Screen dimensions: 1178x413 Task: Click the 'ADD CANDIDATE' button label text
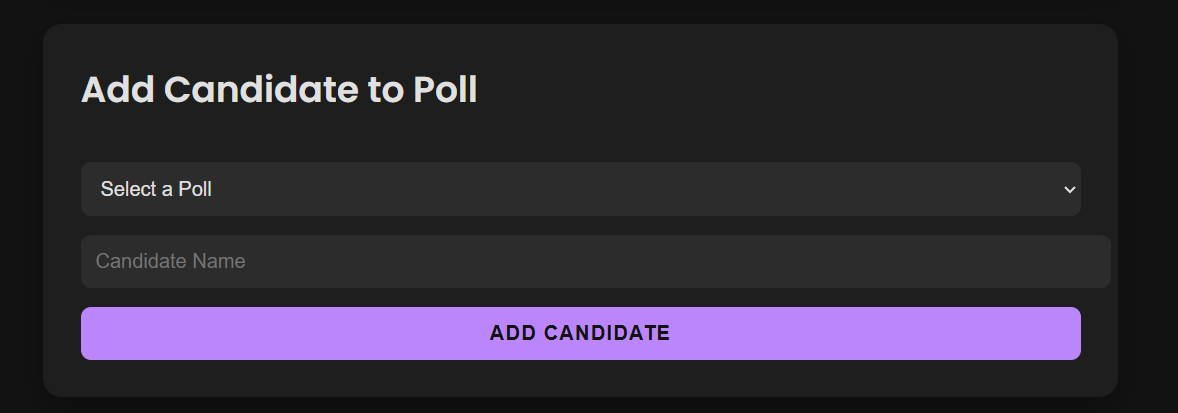click(580, 333)
